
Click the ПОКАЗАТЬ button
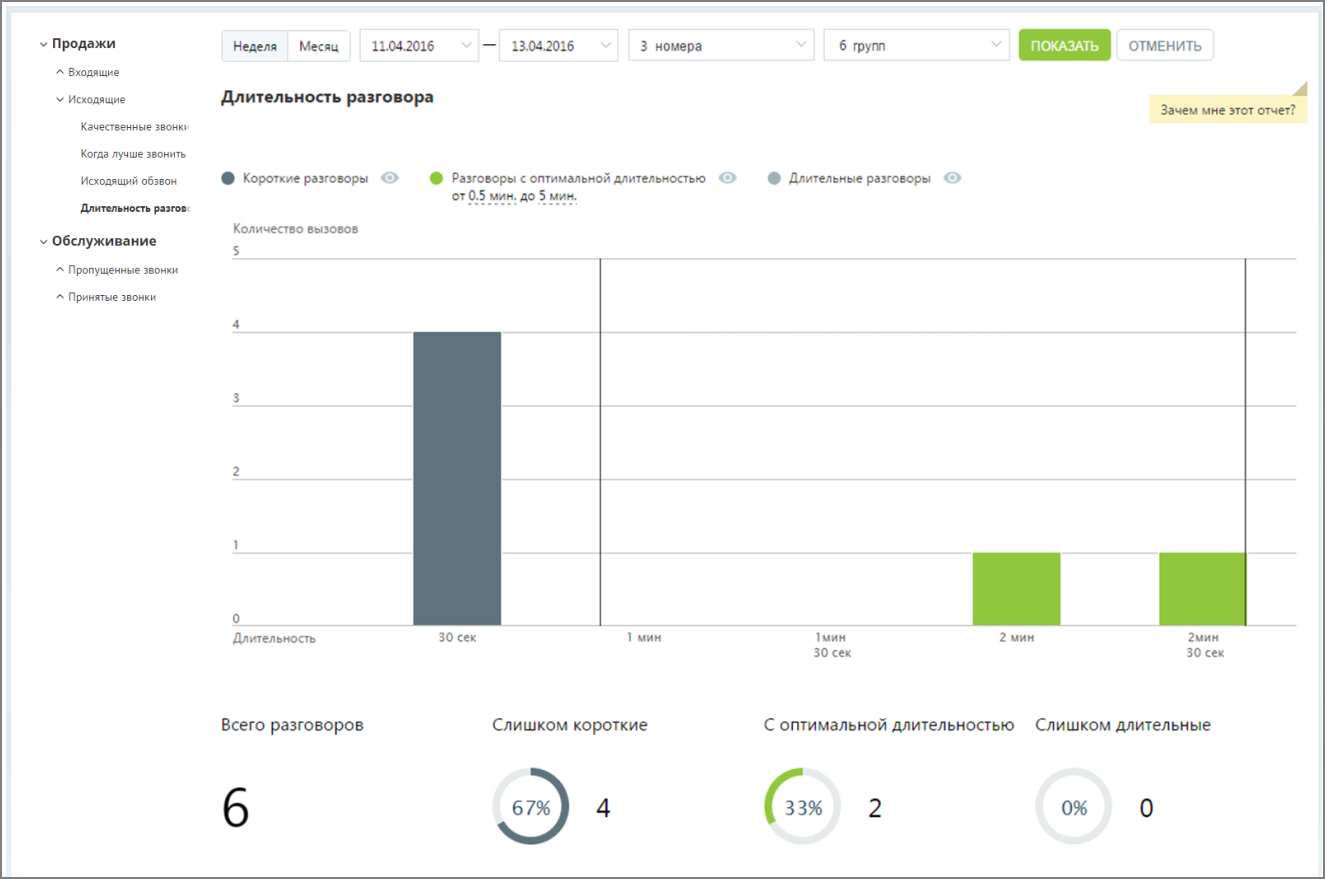click(1065, 46)
